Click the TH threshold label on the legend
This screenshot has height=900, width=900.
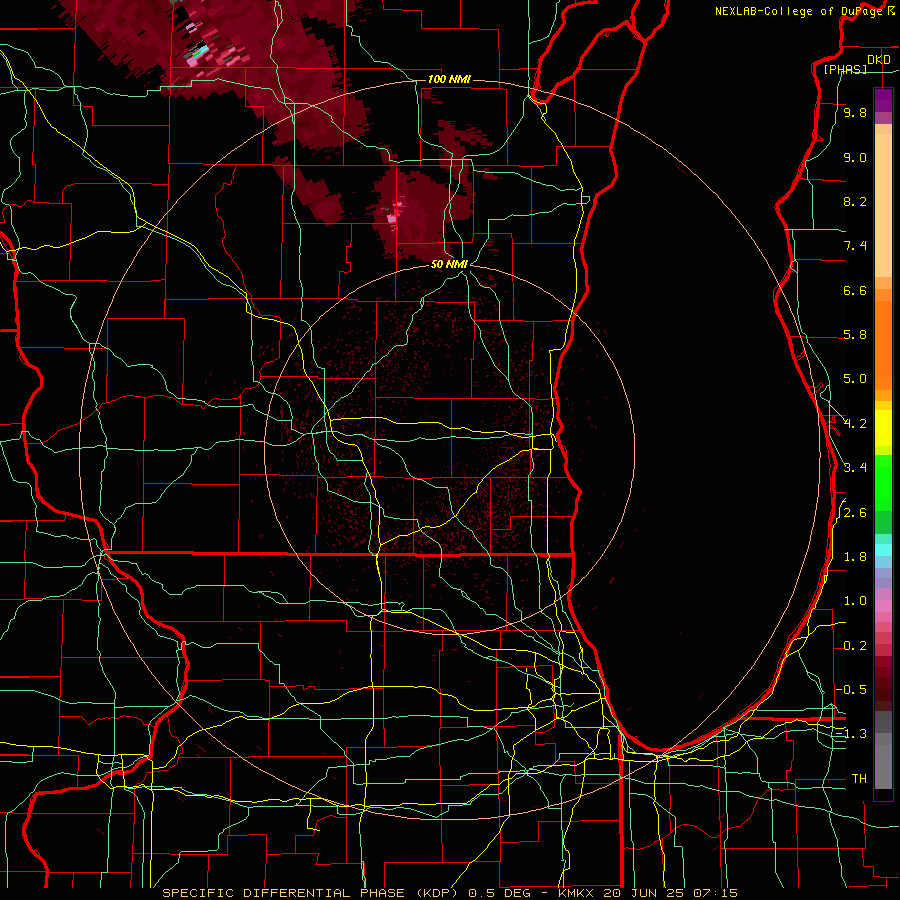pos(859,779)
